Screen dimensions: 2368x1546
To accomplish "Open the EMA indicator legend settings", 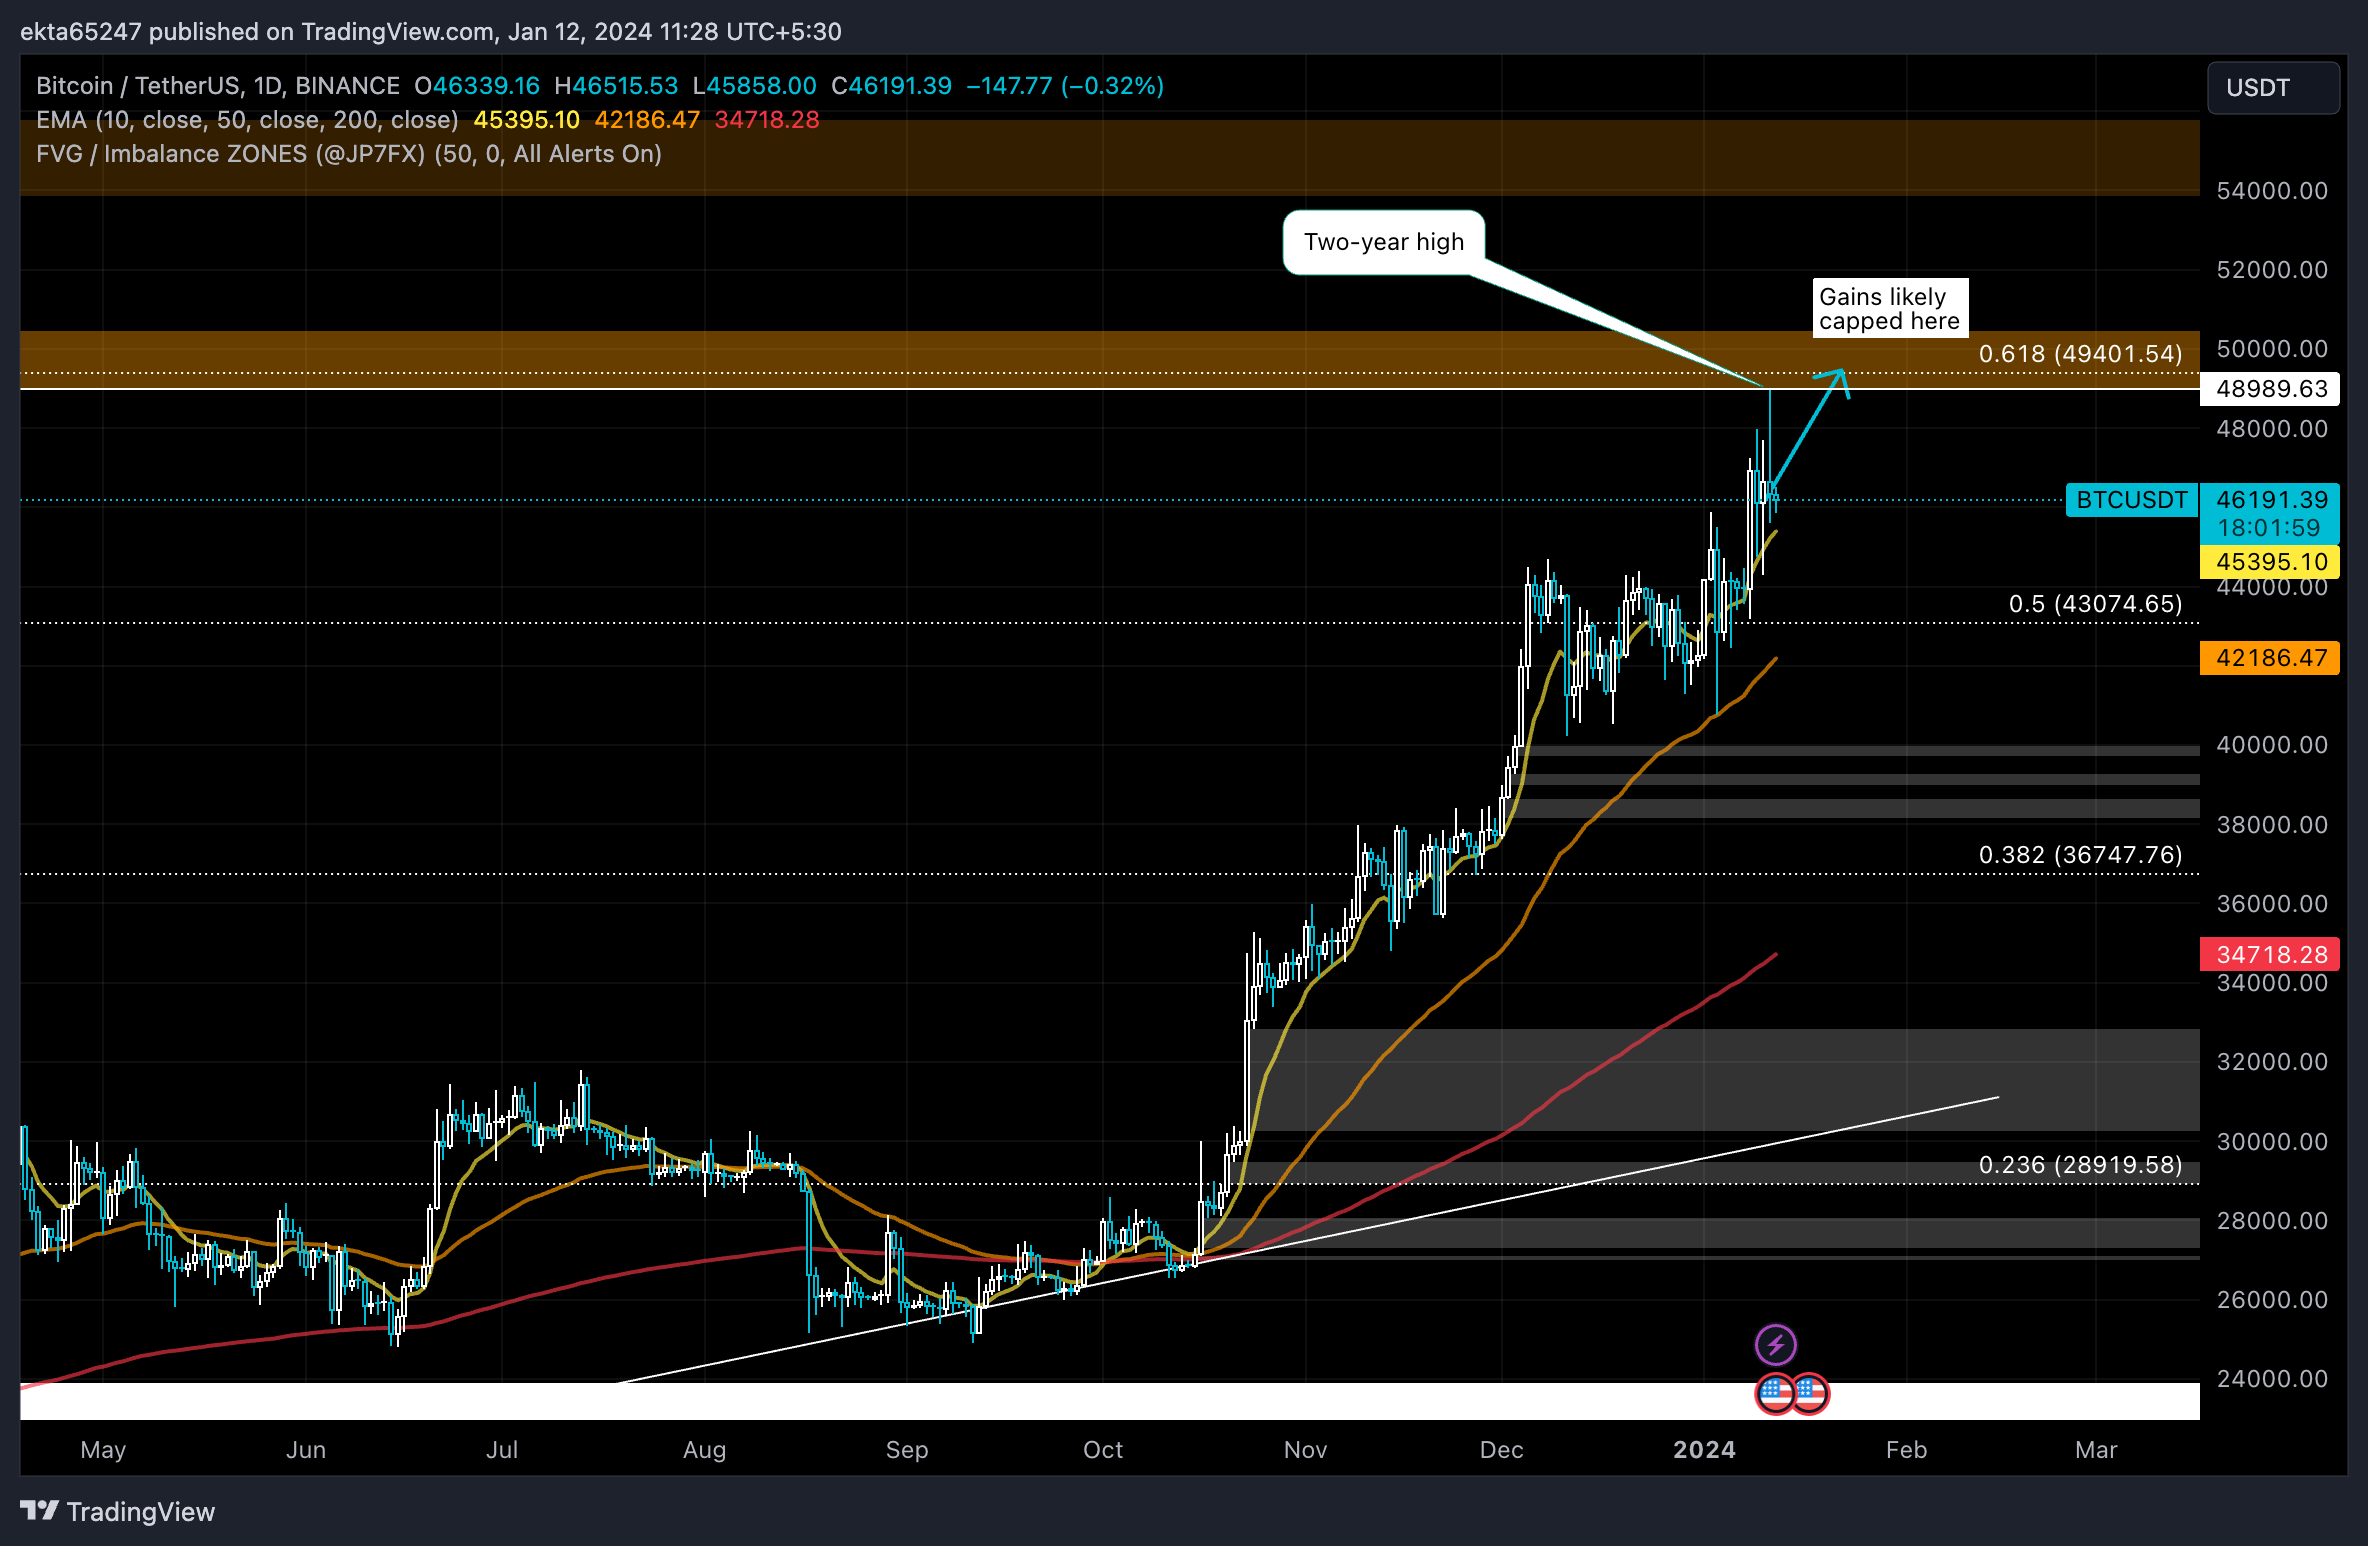I will 247,120.
